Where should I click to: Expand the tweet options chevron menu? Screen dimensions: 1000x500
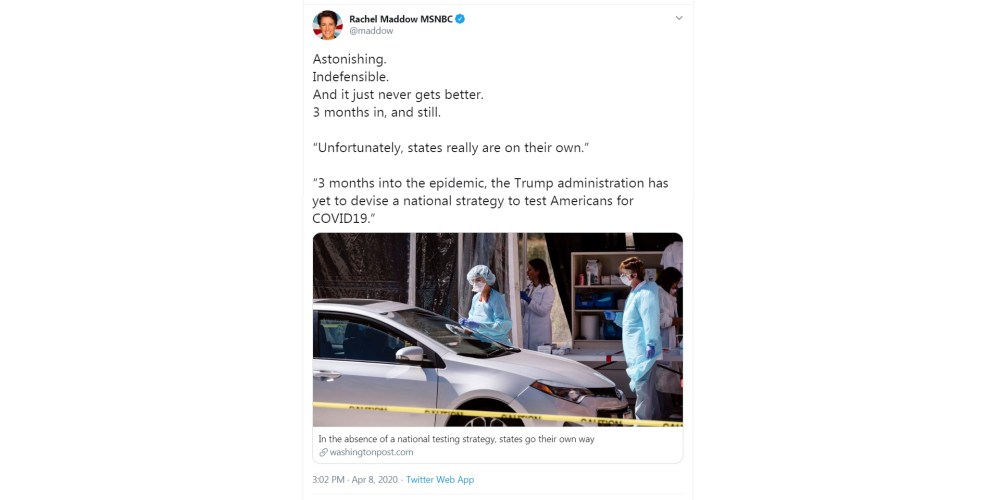pyautogui.click(x=679, y=18)
